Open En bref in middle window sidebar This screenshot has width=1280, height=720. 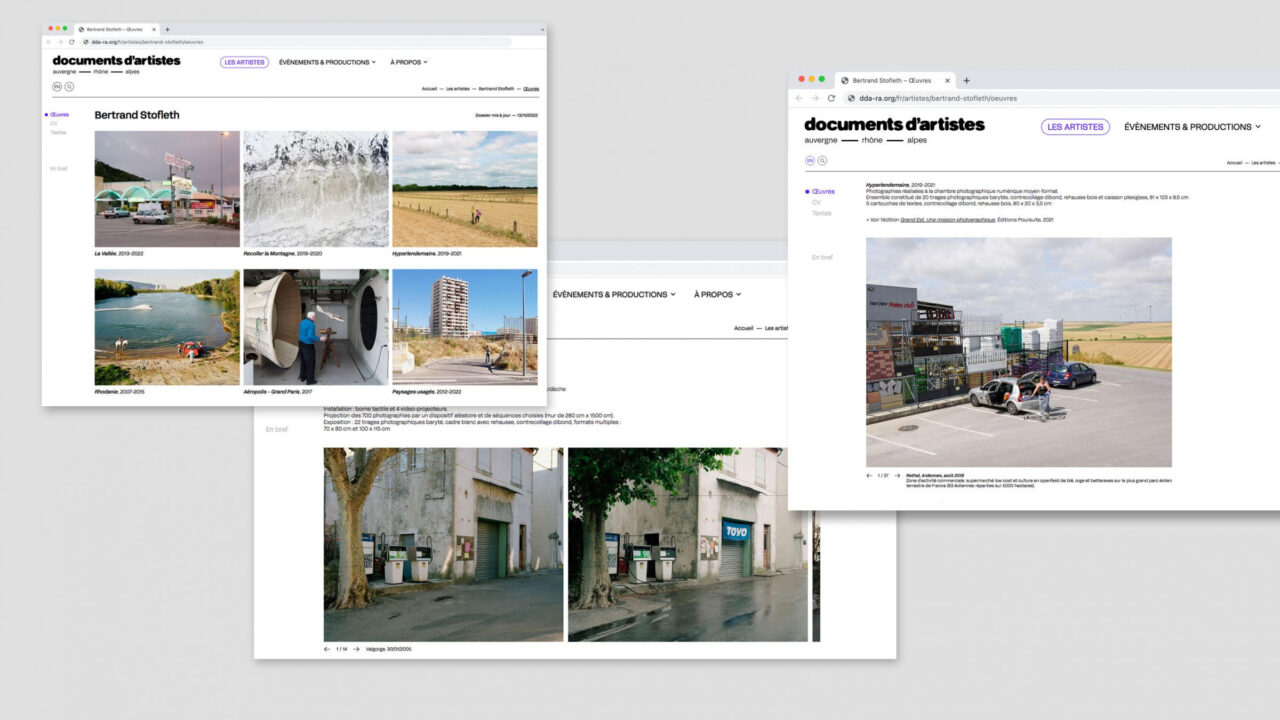tap(277, 429)
